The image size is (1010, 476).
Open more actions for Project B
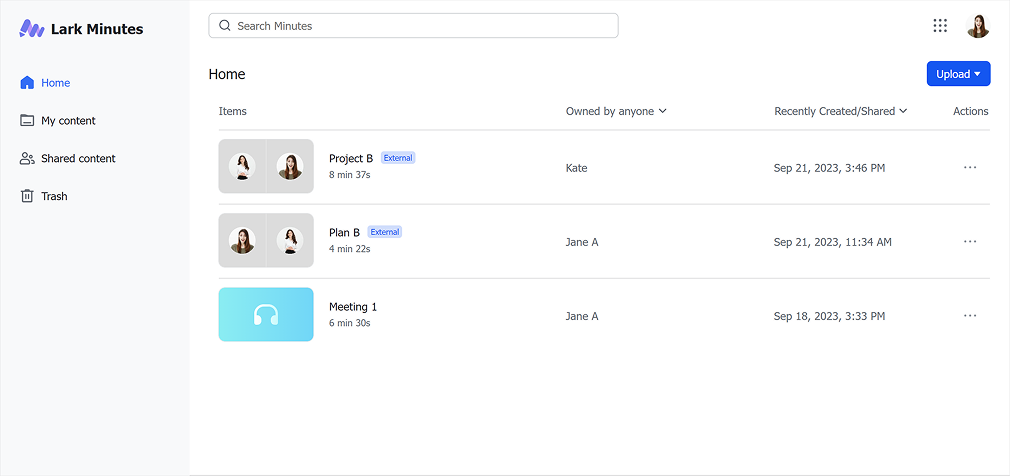970,168
